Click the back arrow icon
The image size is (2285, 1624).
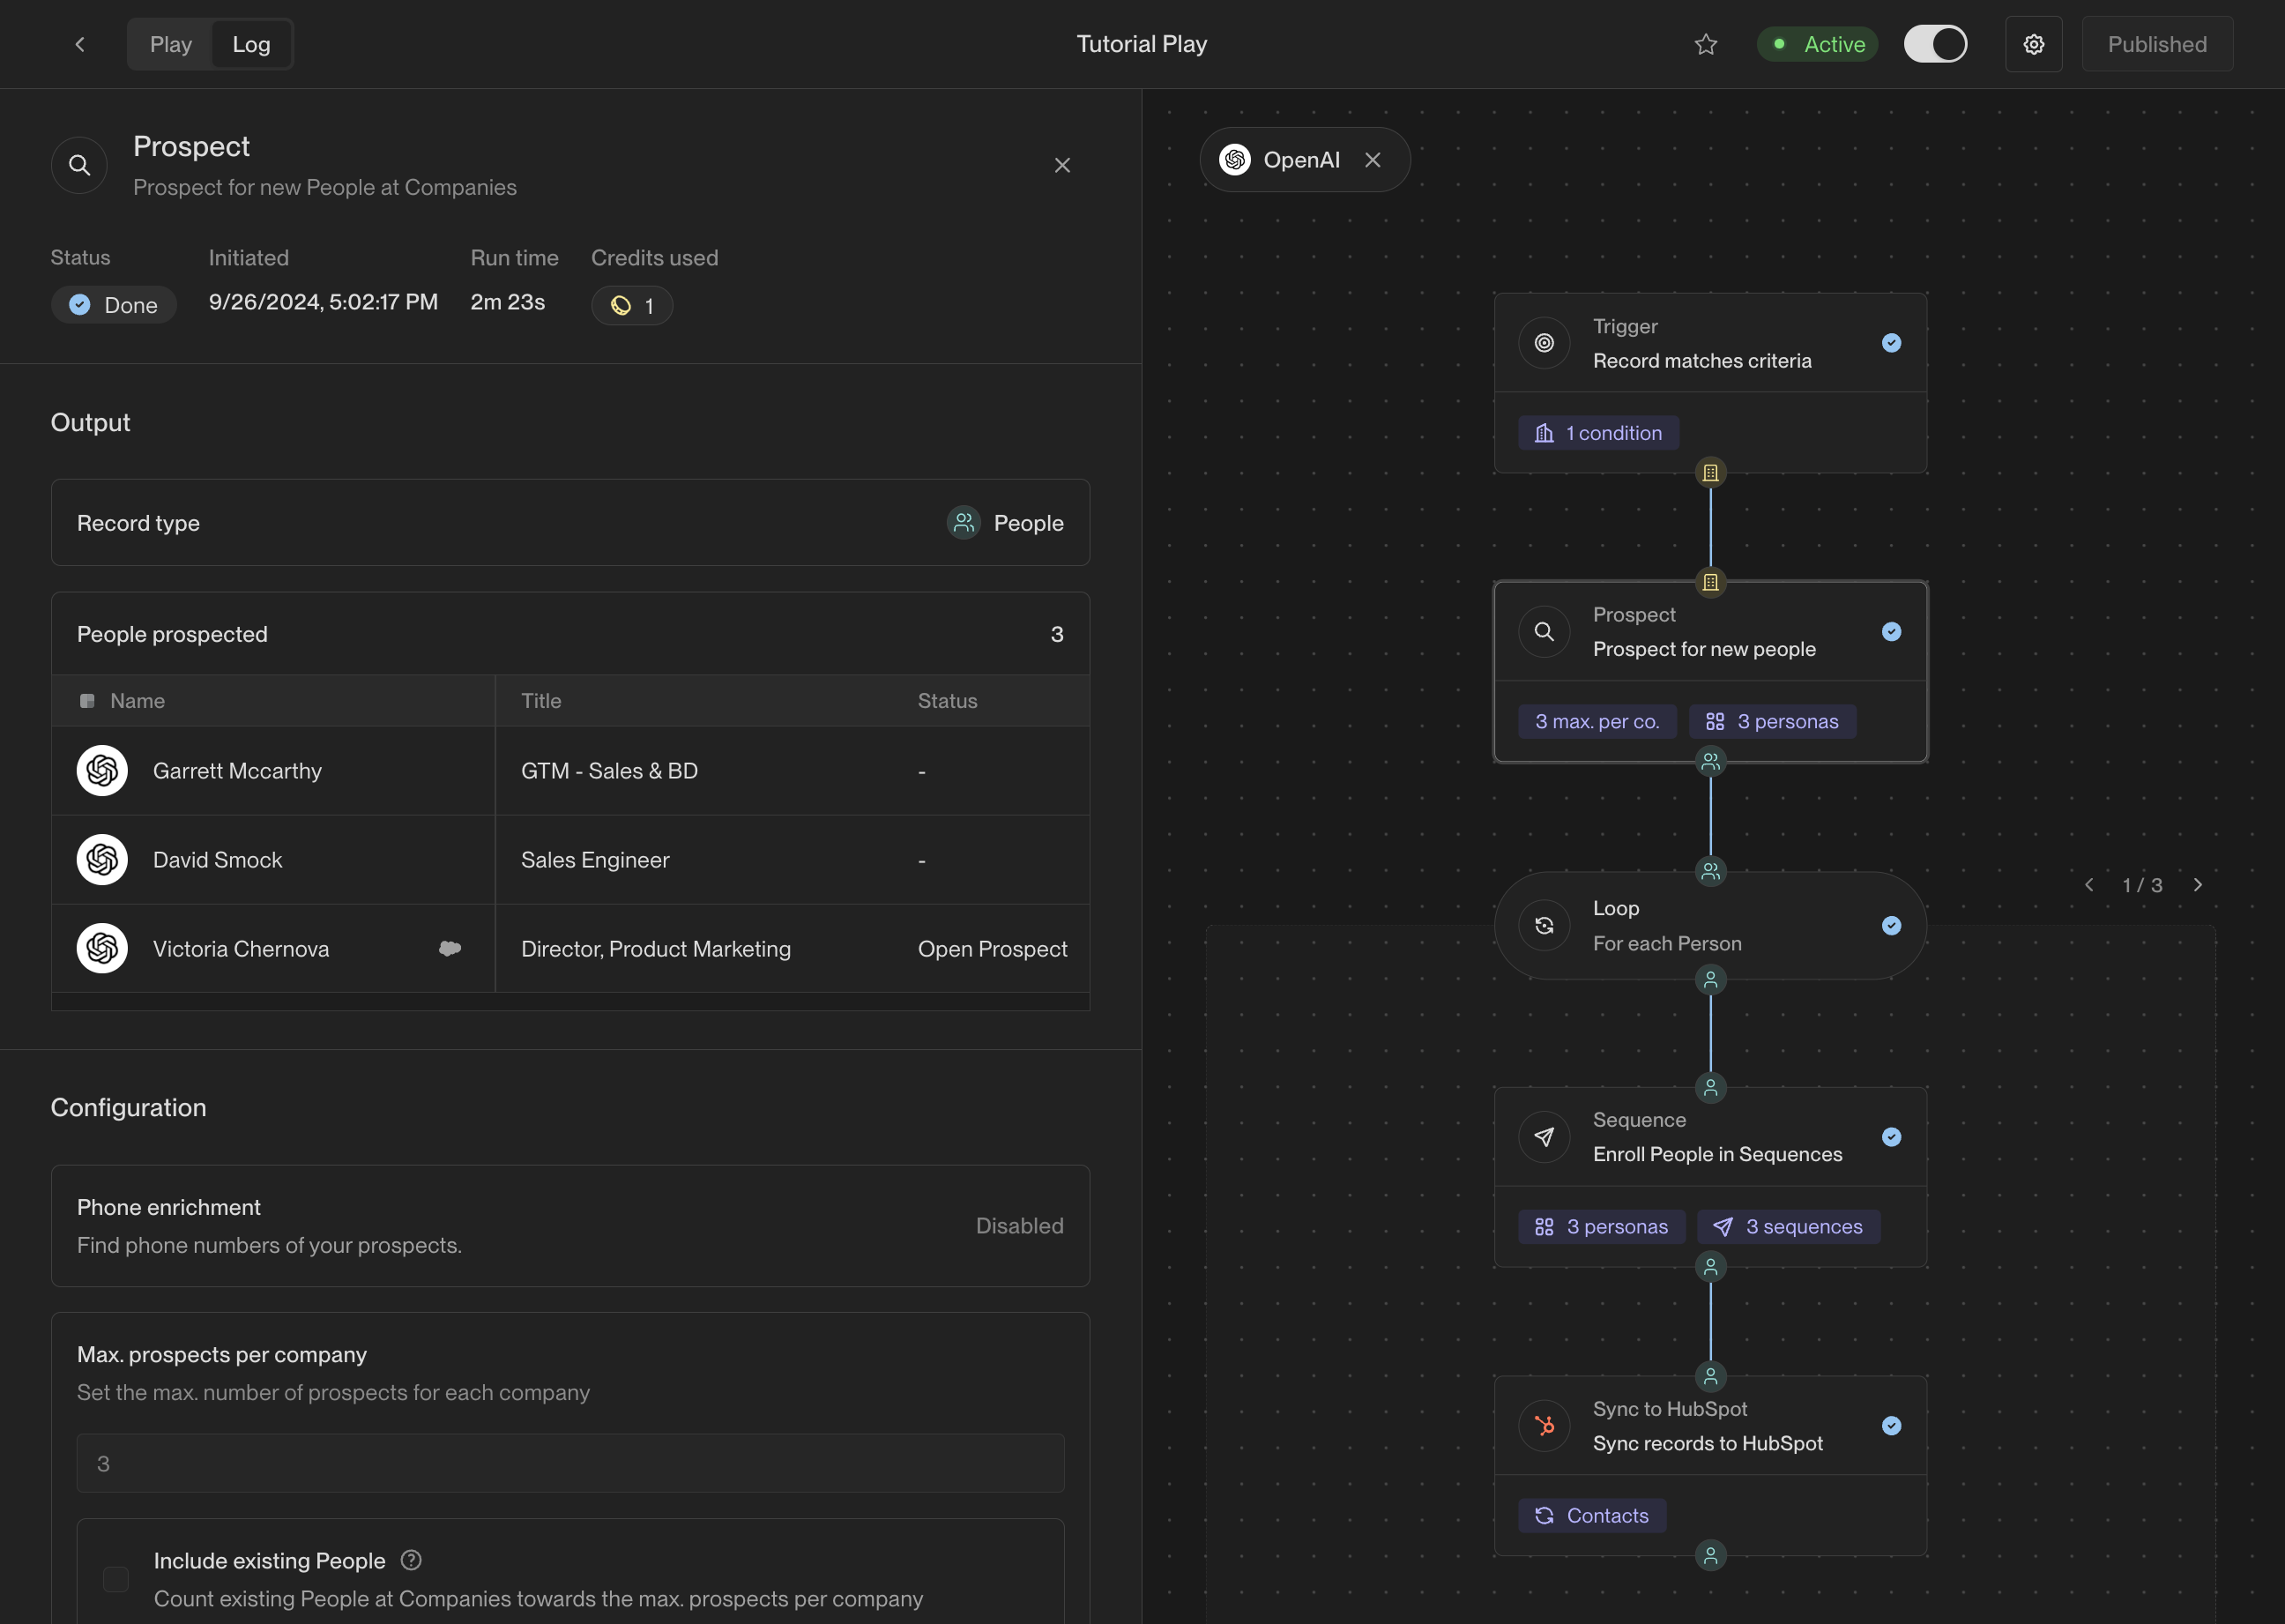80,44
